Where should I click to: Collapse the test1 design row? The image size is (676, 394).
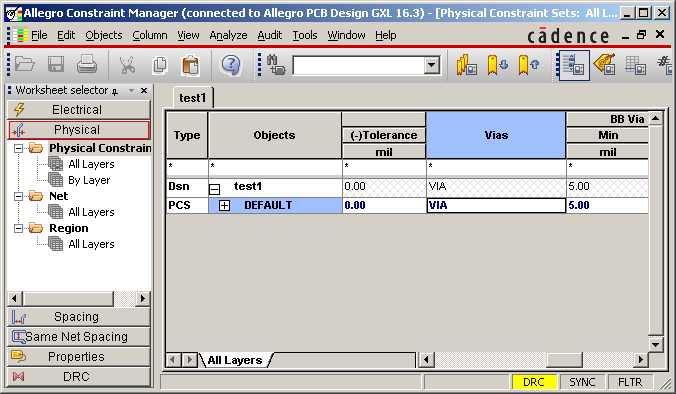click(x=214, y=189)
